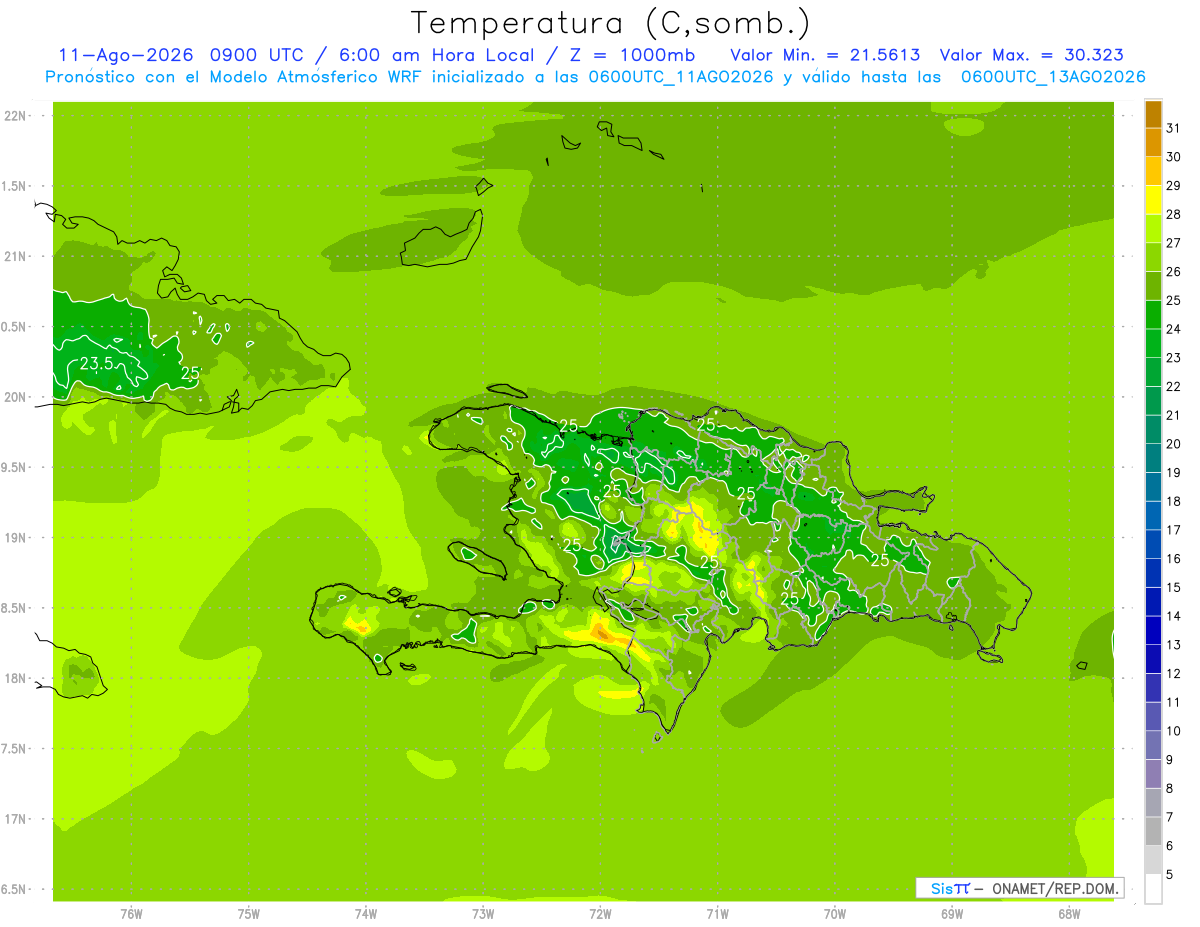
Task: Click the SisTT ONAMET/REP.DOM. credit box
Action: coord(1019,888)
